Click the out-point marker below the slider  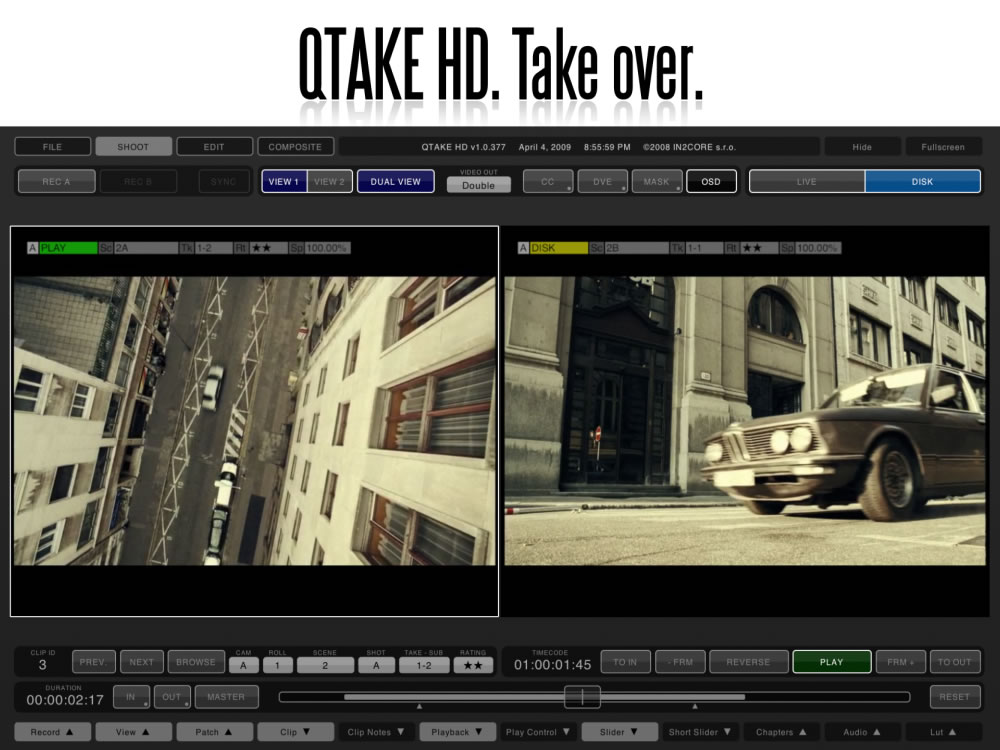pyautogui.click(x=695, y=707)
